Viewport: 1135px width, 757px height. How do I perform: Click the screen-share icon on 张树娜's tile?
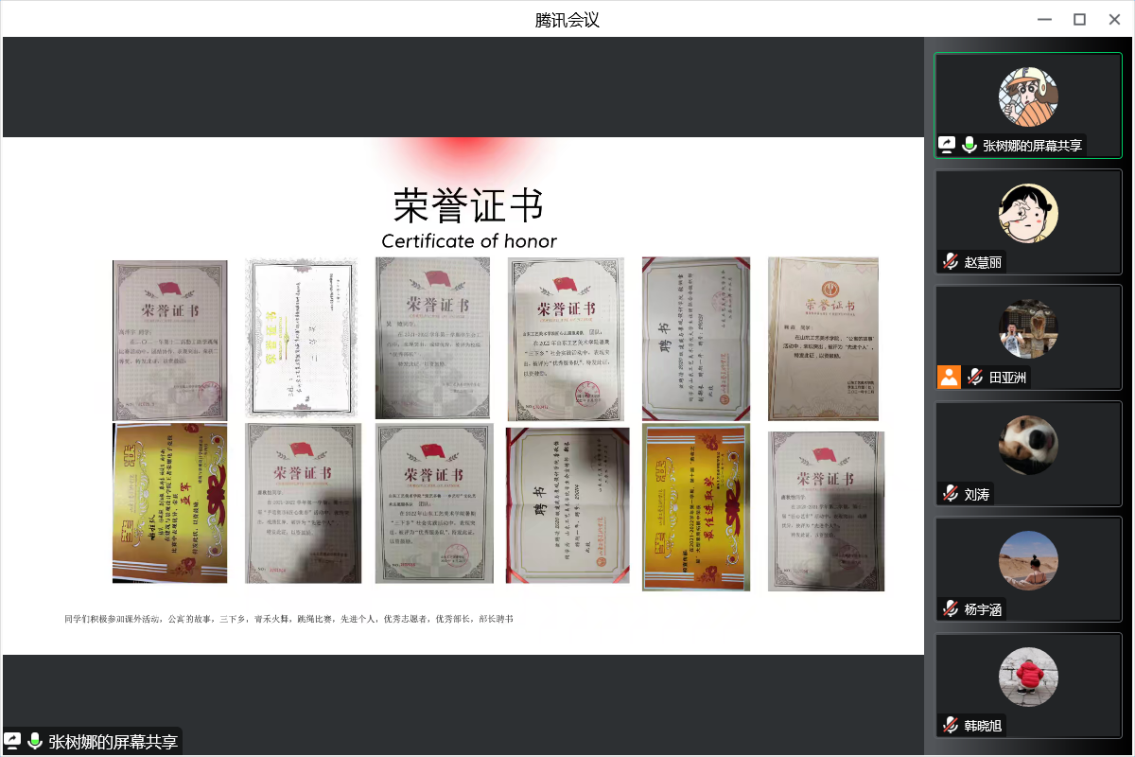pos(947,145)
